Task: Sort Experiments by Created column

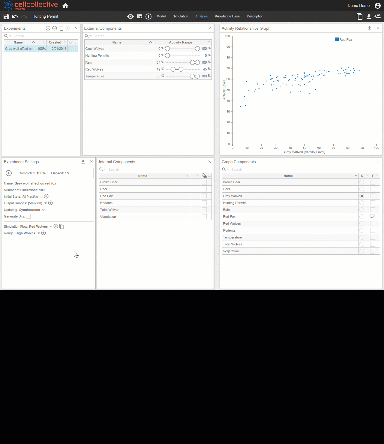Action: pyautogui.click(x=55, y=42)
